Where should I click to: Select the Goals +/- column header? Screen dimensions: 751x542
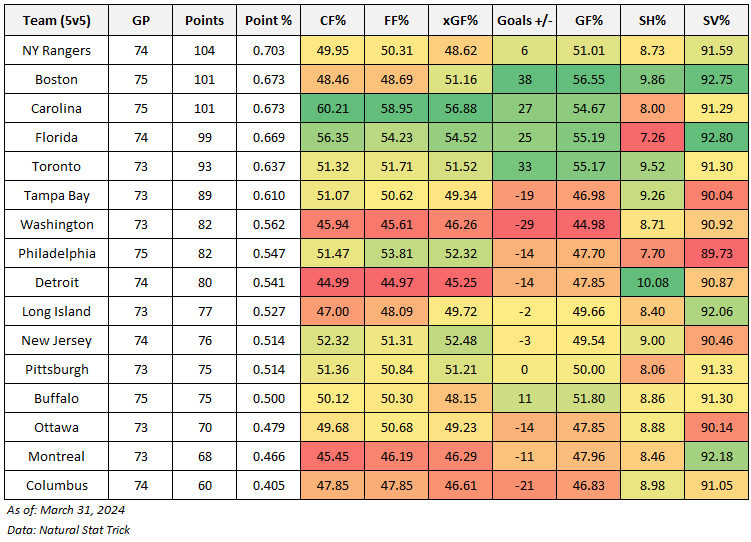524,20
